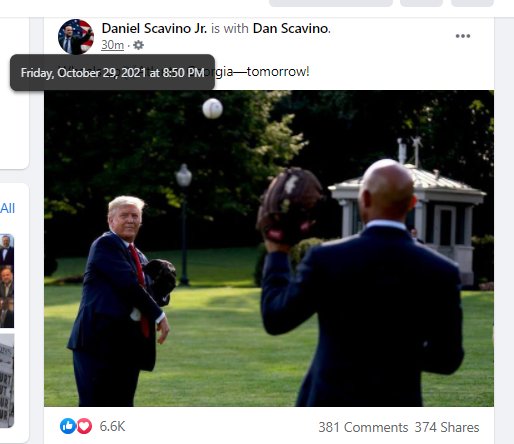View the 374 Shares list
Screen dimensions: 514x444
(x=447, y=427)
